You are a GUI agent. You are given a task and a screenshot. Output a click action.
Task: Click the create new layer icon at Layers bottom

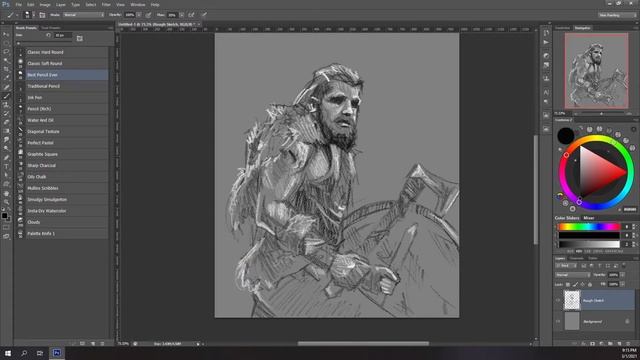[x=619, y=344]
